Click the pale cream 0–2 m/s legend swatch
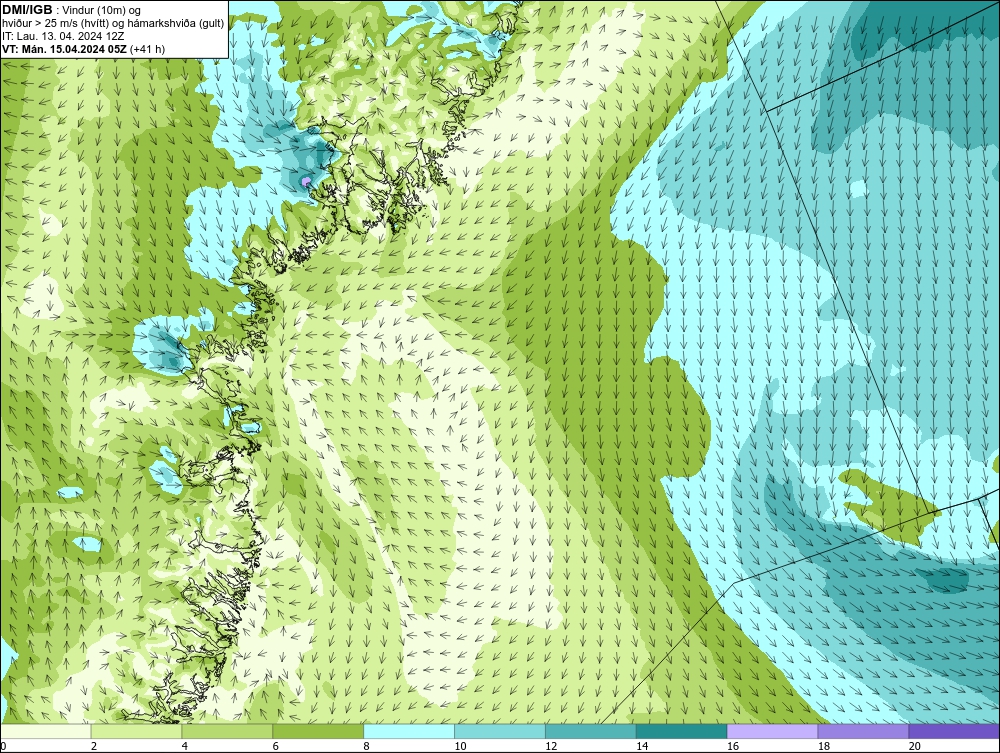The width and height of the screenshot is (1000, 753). pos(46,731)
